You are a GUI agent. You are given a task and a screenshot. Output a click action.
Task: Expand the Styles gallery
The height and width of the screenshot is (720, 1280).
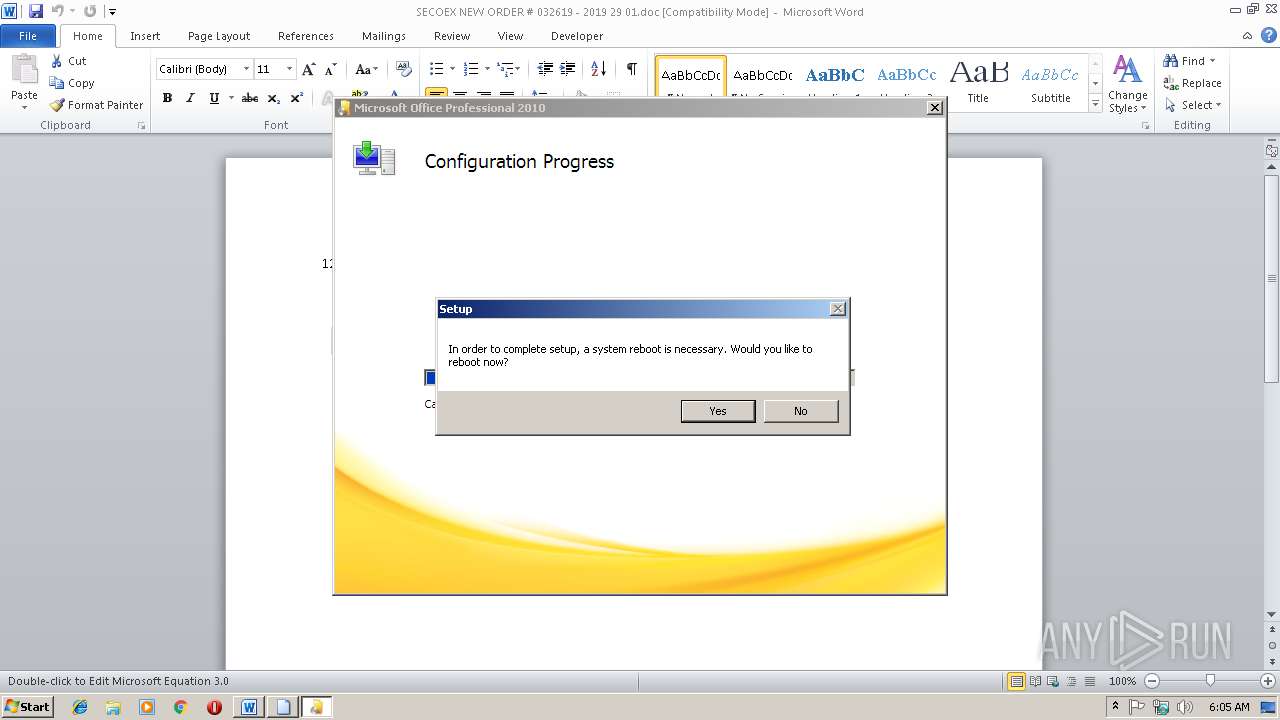1096,104
